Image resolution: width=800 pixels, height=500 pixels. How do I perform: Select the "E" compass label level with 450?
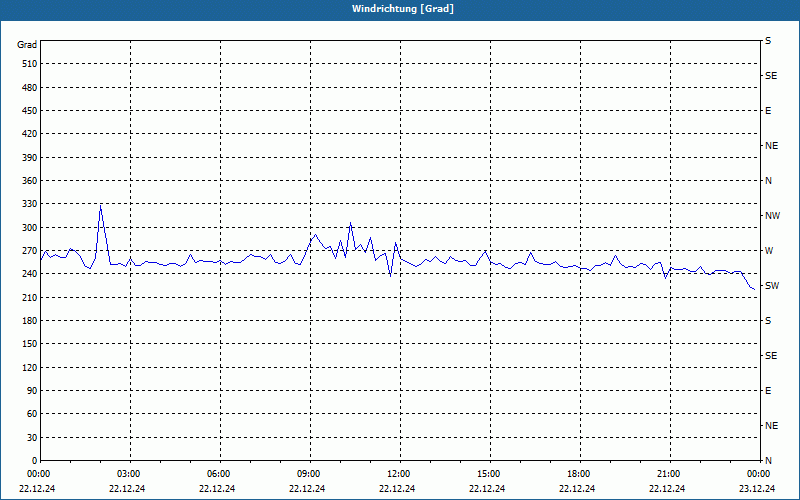tap(768, 111)
